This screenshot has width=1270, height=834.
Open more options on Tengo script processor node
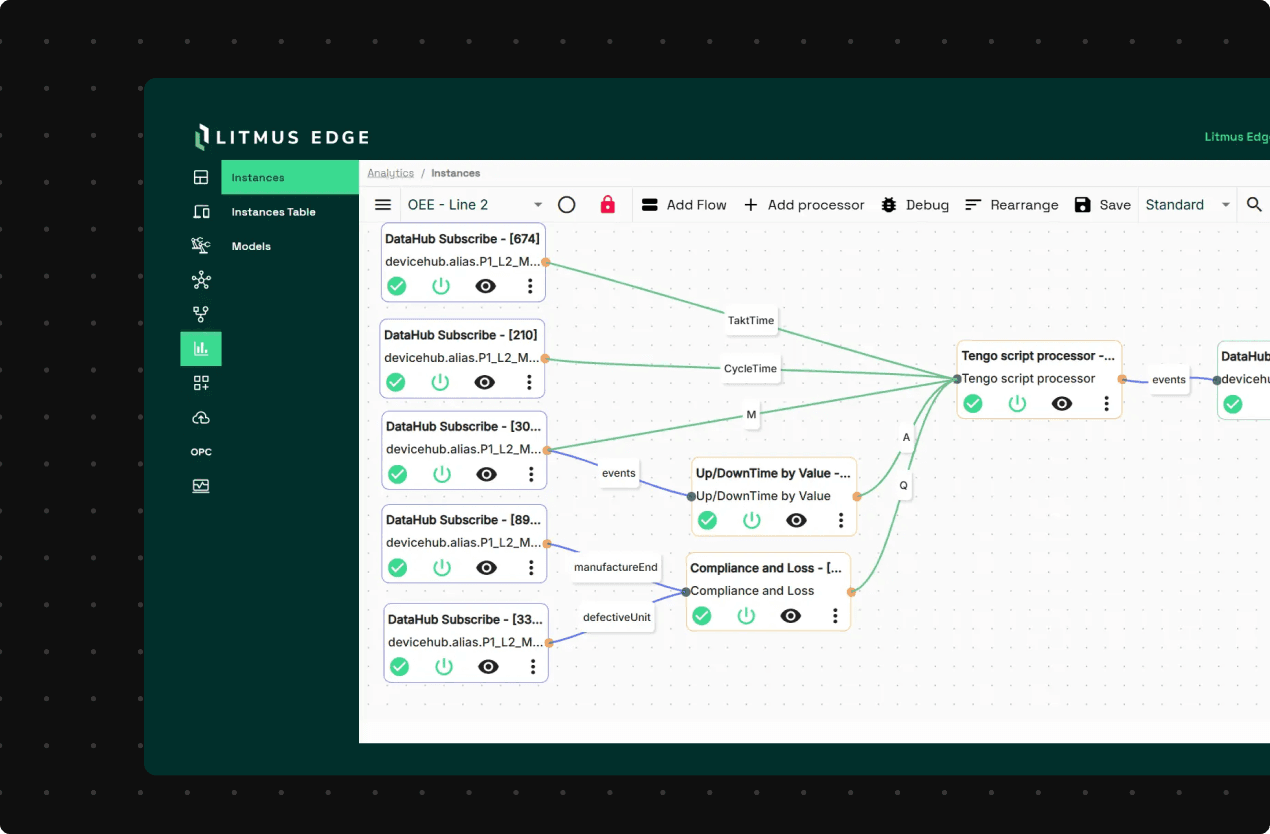pos(1106,404)
